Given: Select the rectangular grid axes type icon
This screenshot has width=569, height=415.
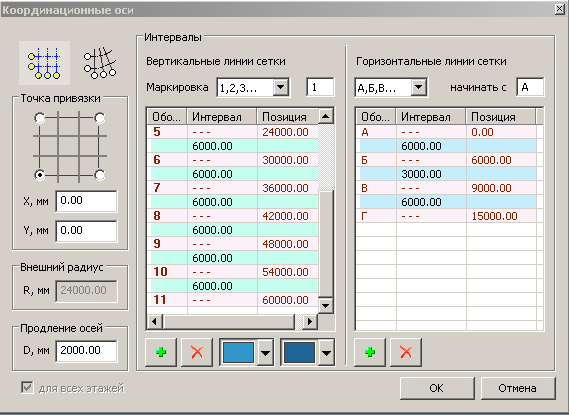Looking at the screenshot, I should [x=44, y=63].
